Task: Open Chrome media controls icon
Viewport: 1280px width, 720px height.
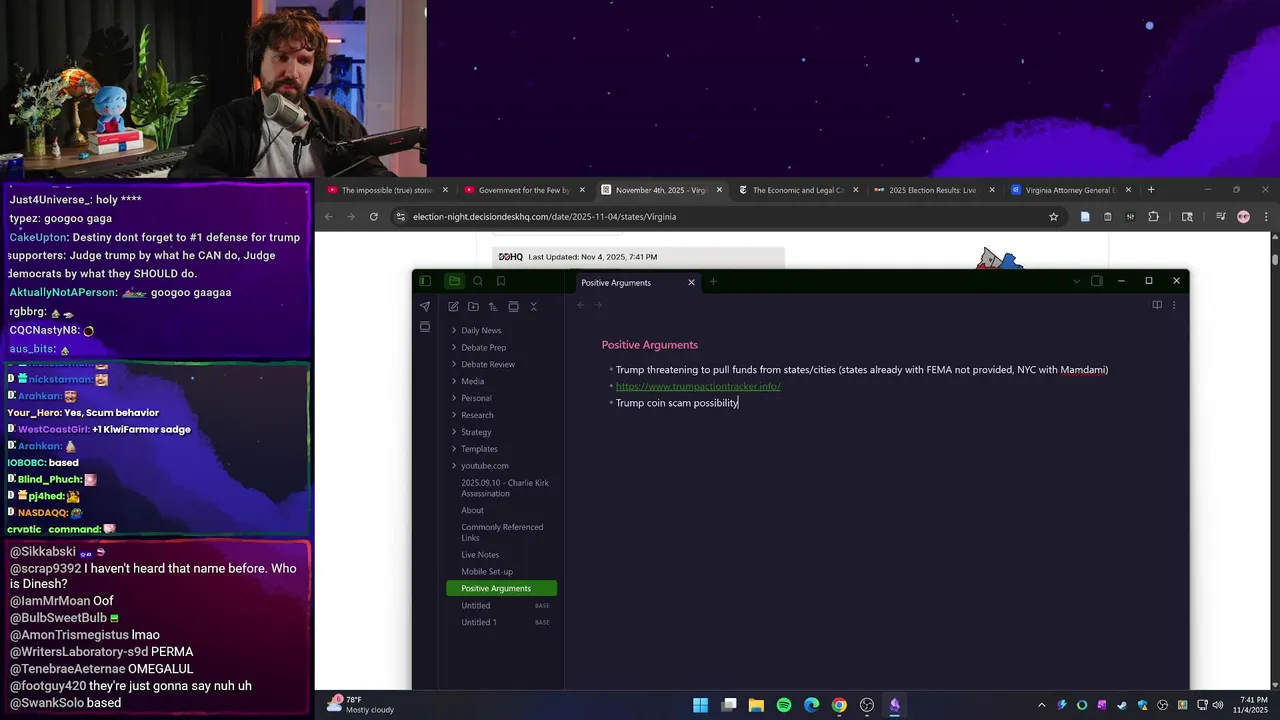Action: point(1221,217)
